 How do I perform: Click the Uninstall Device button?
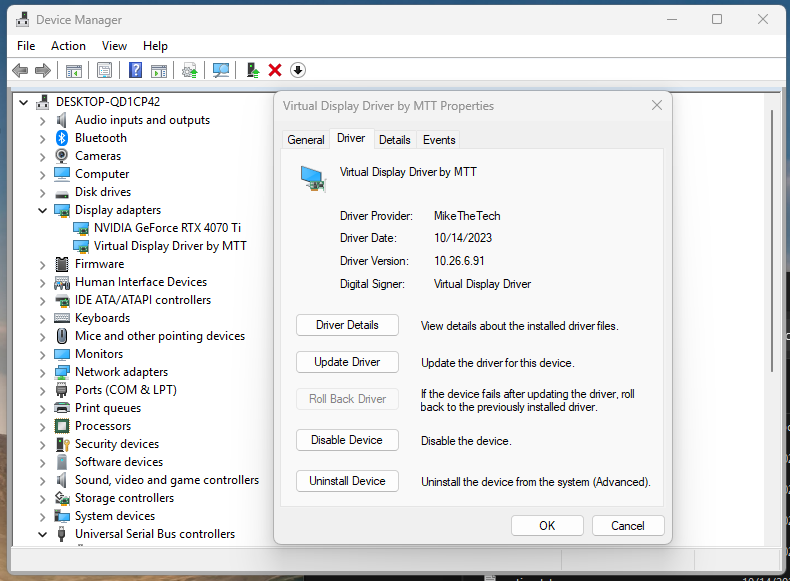(347, 481)
